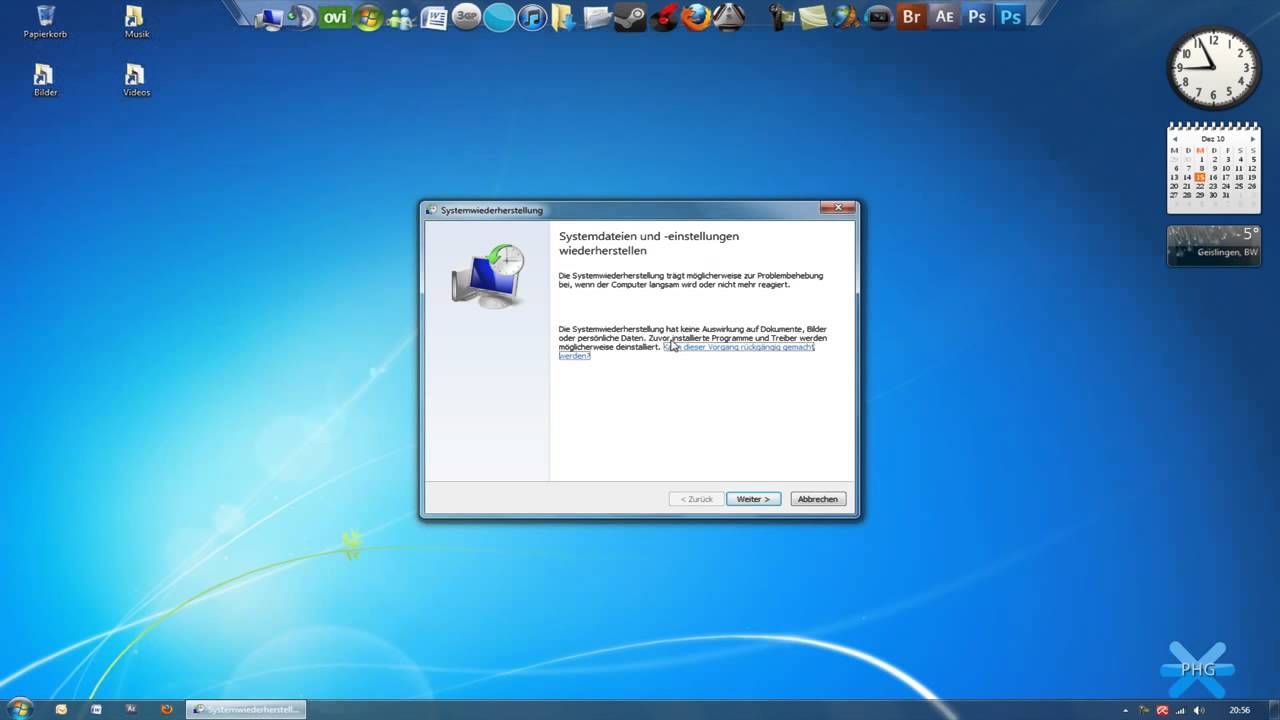Click the calendar gadget
Screen dimensions: 1280x720
pyautogui.click(x=1214, y=167)
